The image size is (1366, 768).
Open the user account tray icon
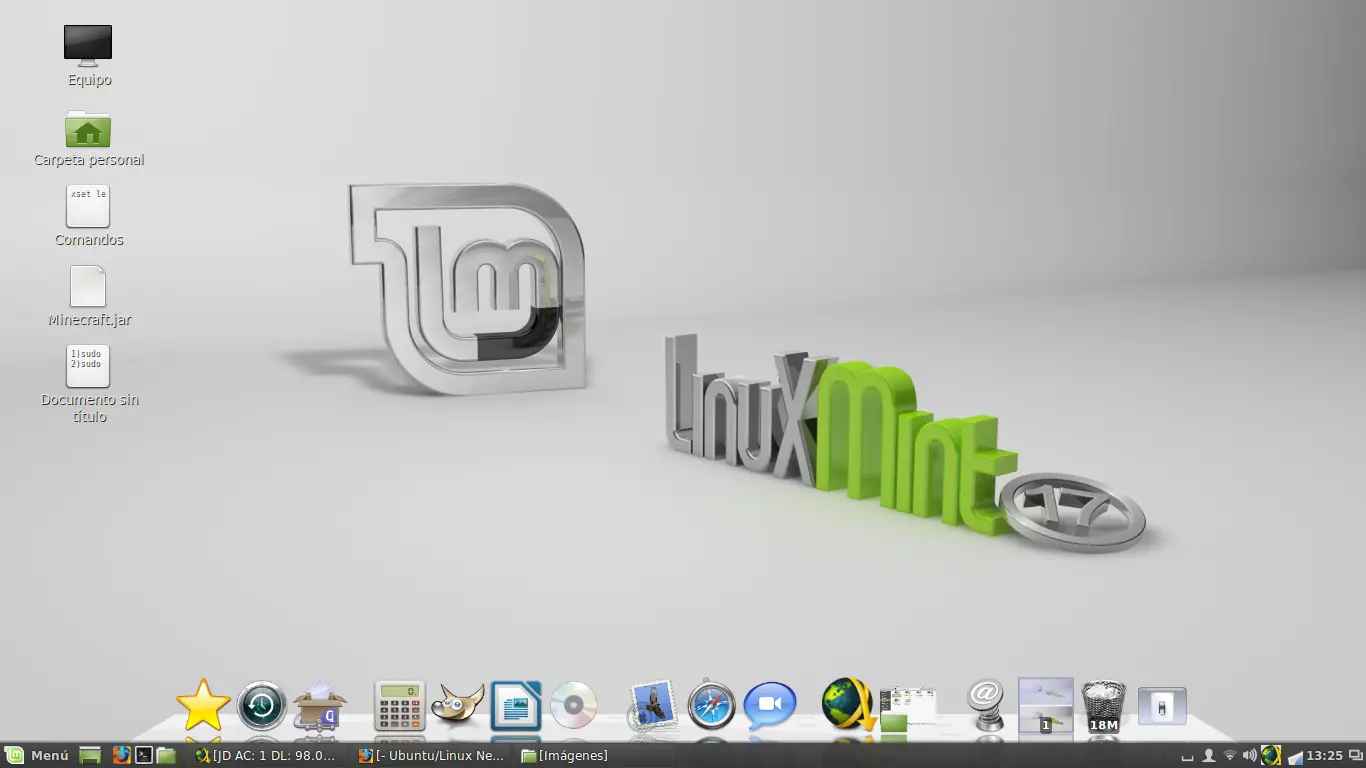(1209, 756)
